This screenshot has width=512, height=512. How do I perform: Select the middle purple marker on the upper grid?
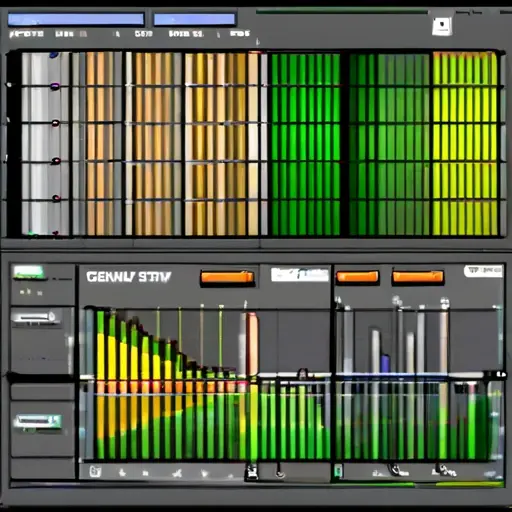pyautogui.click(x=55, y=123)
